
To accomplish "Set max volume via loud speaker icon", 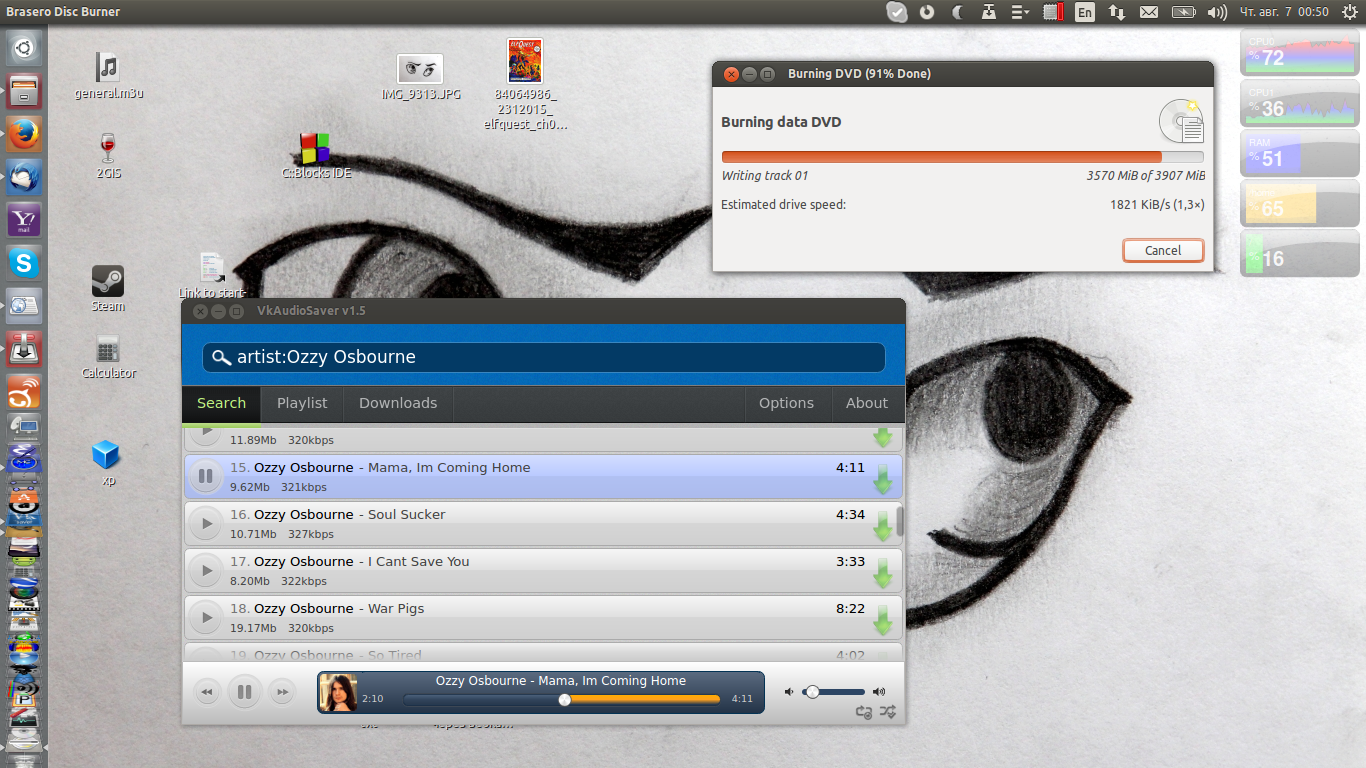I will coord(878,692).
